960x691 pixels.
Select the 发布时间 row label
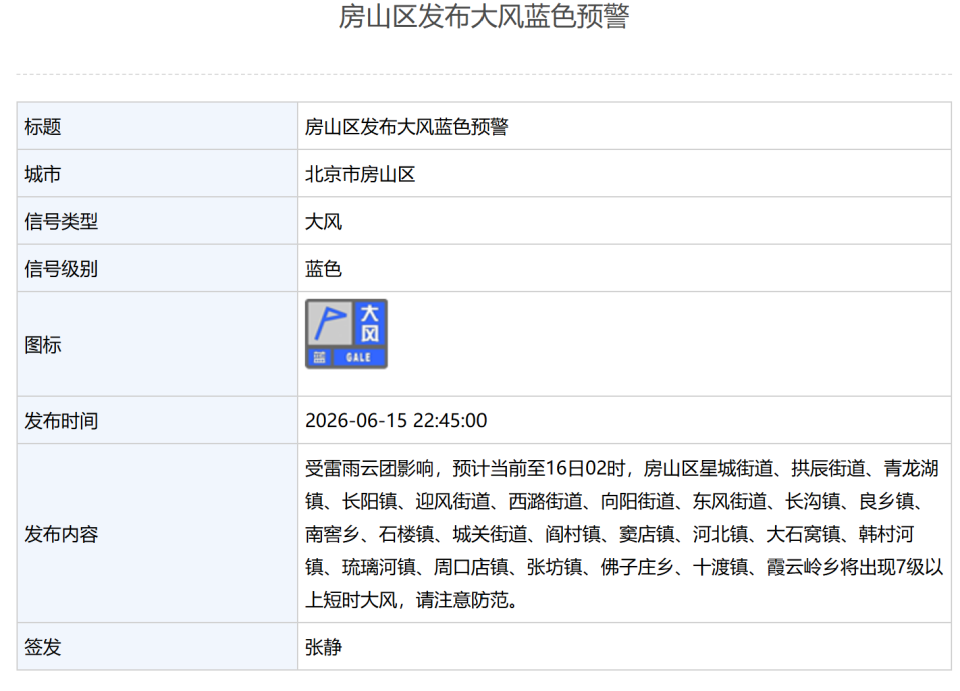61,420
